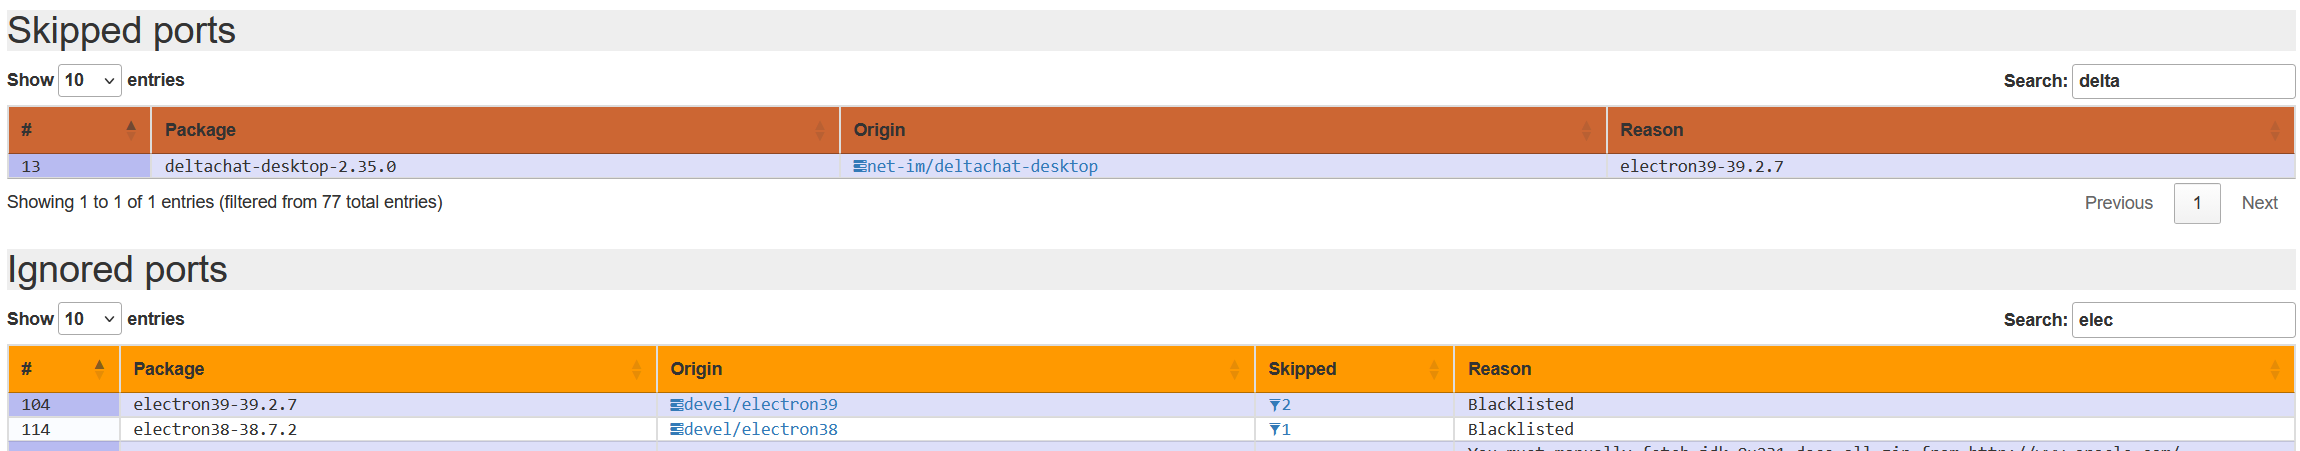The image size is (2300, 451).
Task: Click the skipped filter icon for electron39
Action: point(1274,405)
